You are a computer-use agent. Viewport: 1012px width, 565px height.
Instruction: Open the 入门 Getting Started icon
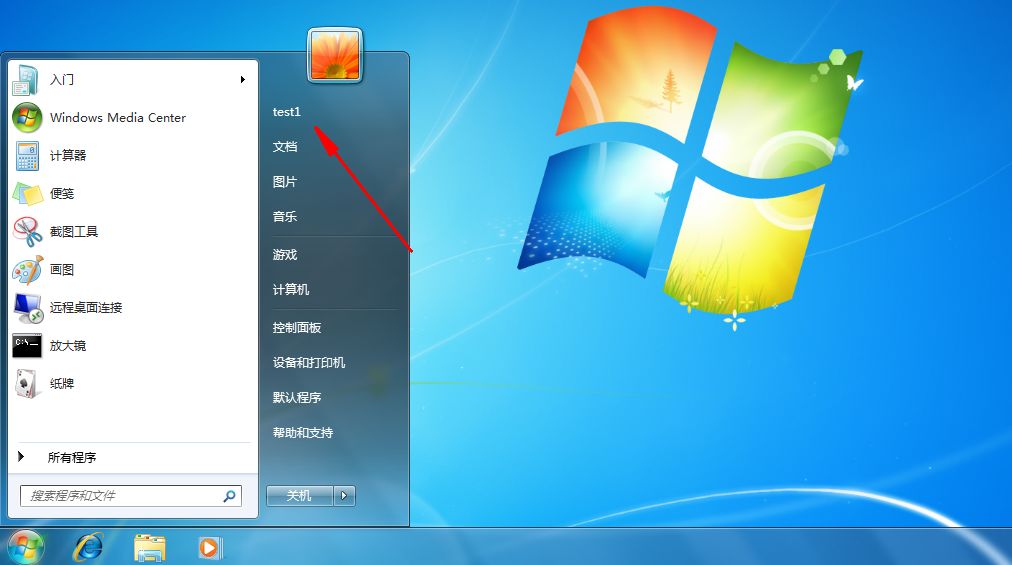click(x=26, y=80)
